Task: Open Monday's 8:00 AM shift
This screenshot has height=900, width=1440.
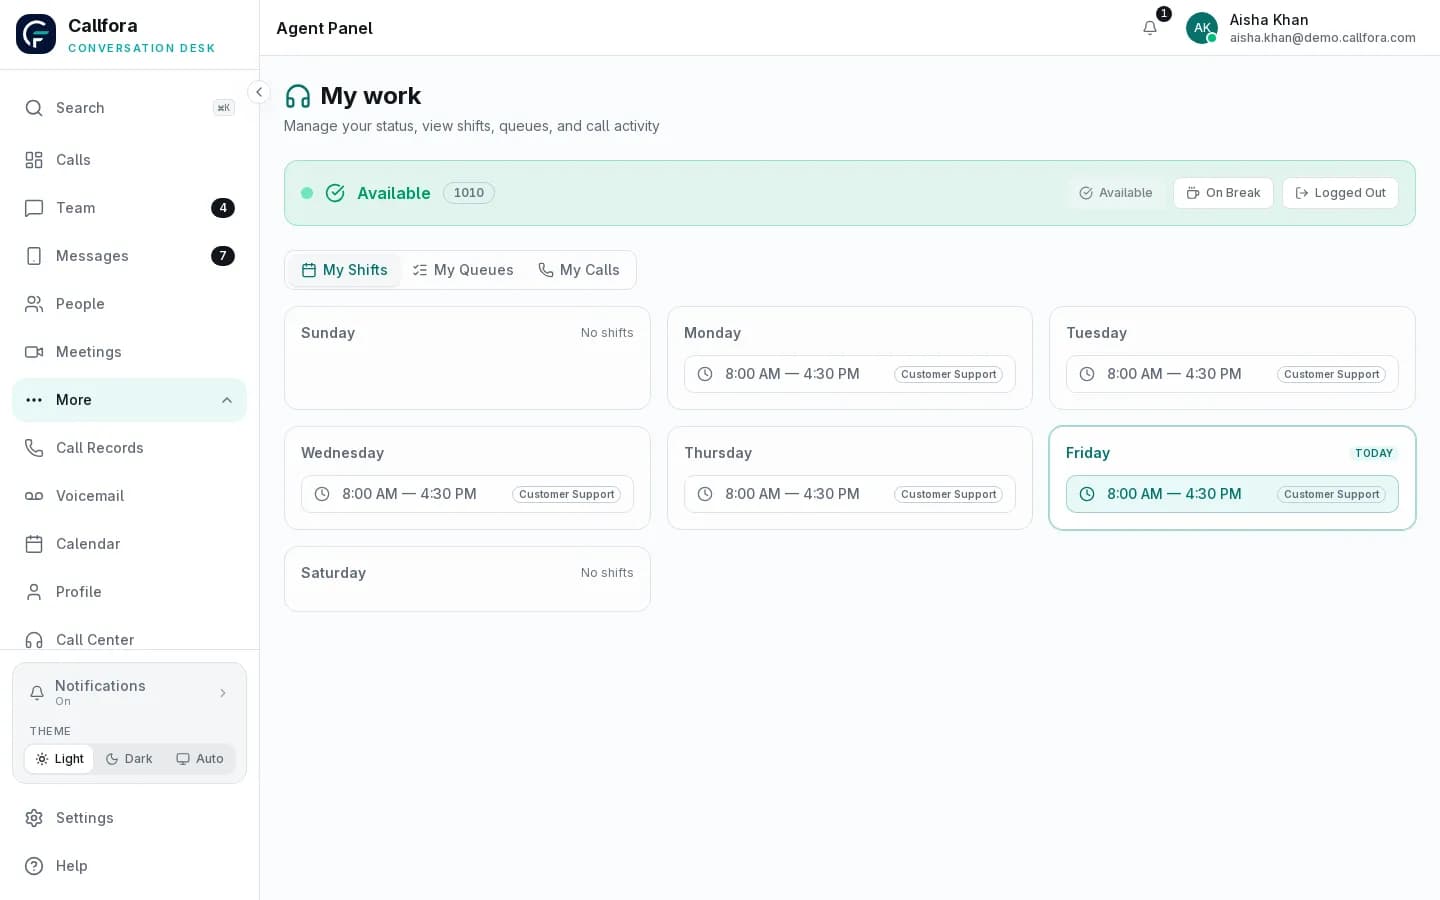Action: [850, 374]
